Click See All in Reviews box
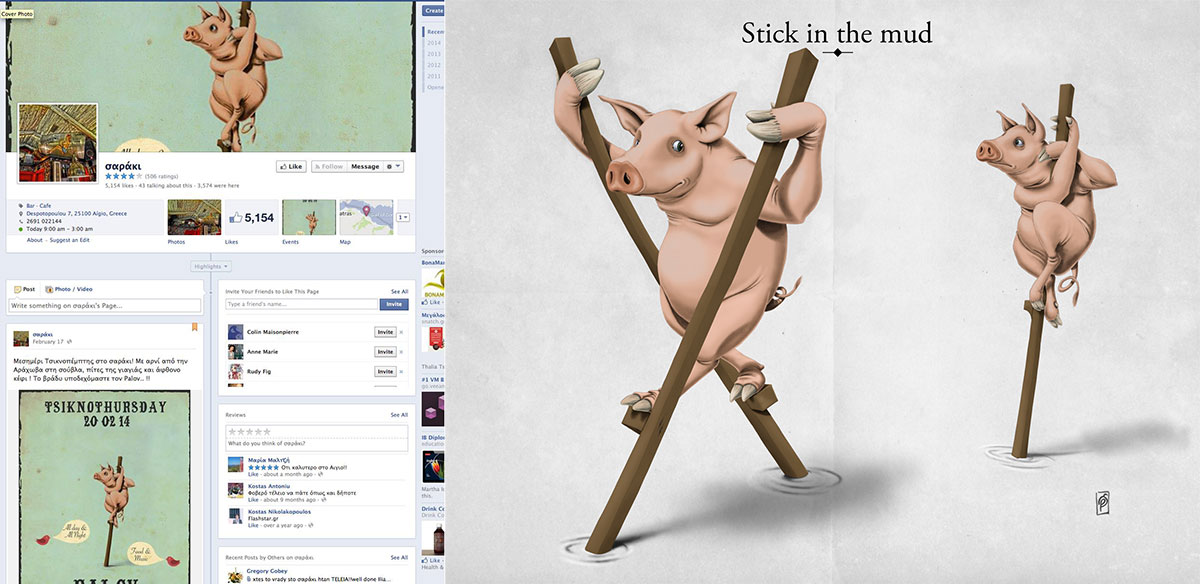1200x584 pixels. (x=399, y=414)
